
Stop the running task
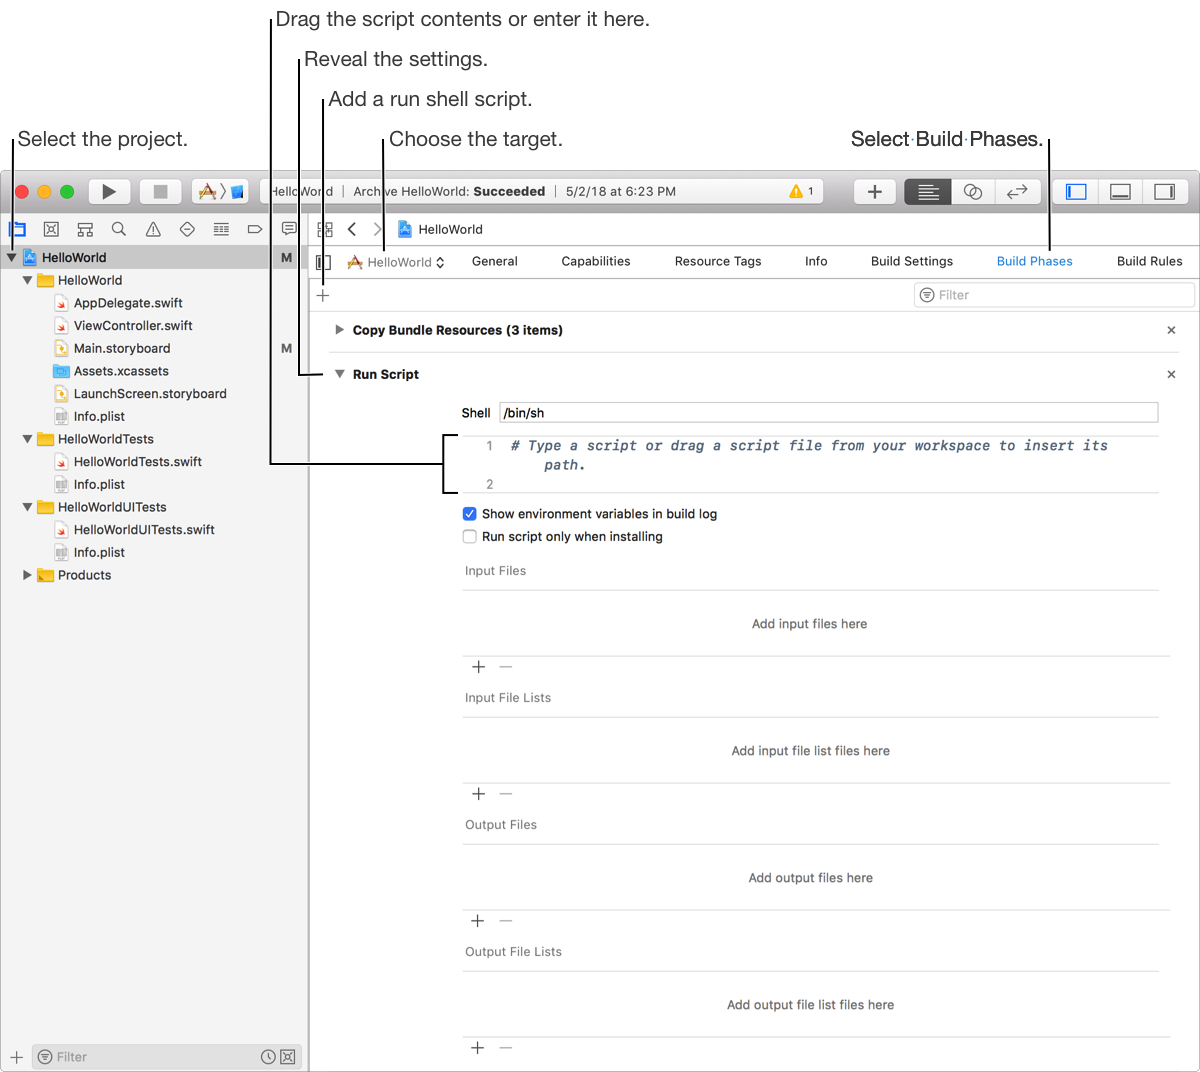click(x=160, y=191)
